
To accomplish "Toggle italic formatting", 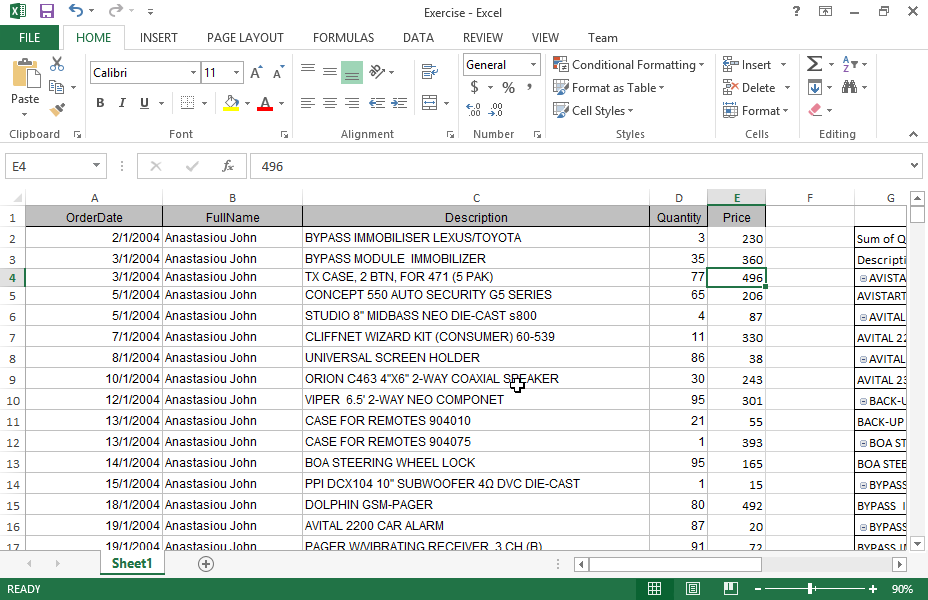I will pos(122,103).
